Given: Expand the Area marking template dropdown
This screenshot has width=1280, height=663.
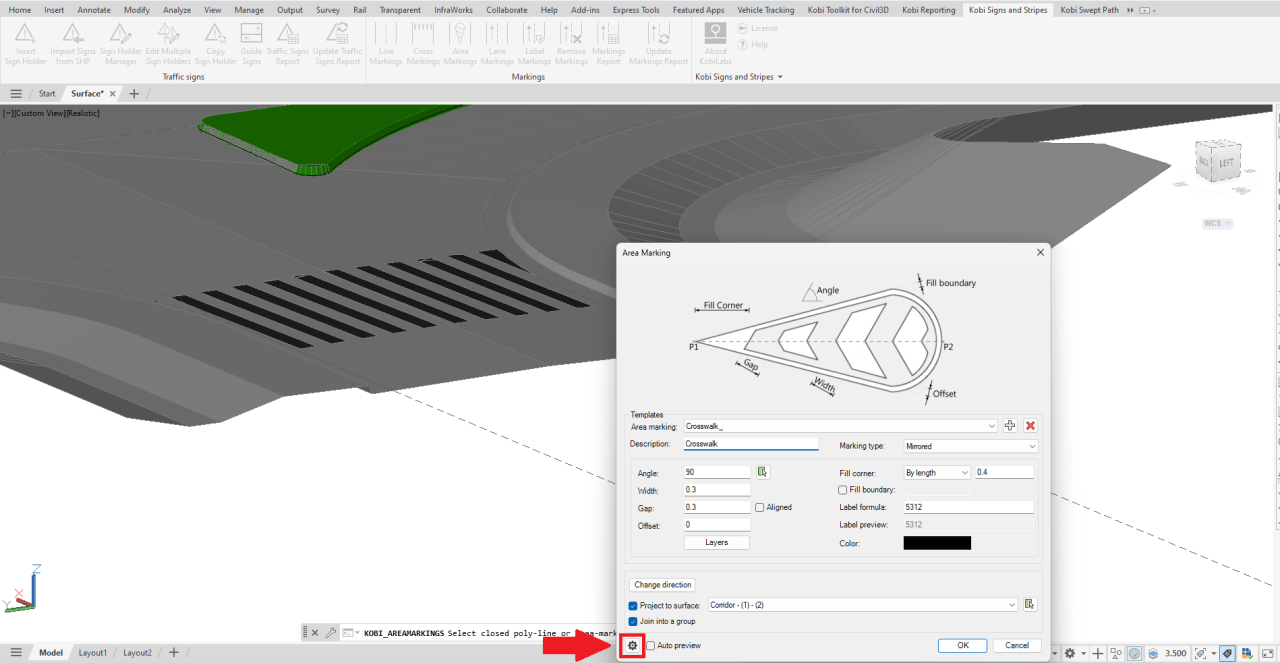Looking at the screenshot, I should [x=991, y=427].
